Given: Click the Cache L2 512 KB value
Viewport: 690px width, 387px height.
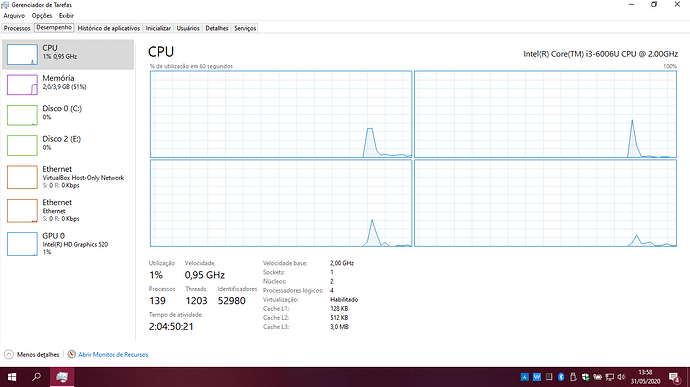Looking at the screenshot, I should pyautogui.click(x=339, y=317).
